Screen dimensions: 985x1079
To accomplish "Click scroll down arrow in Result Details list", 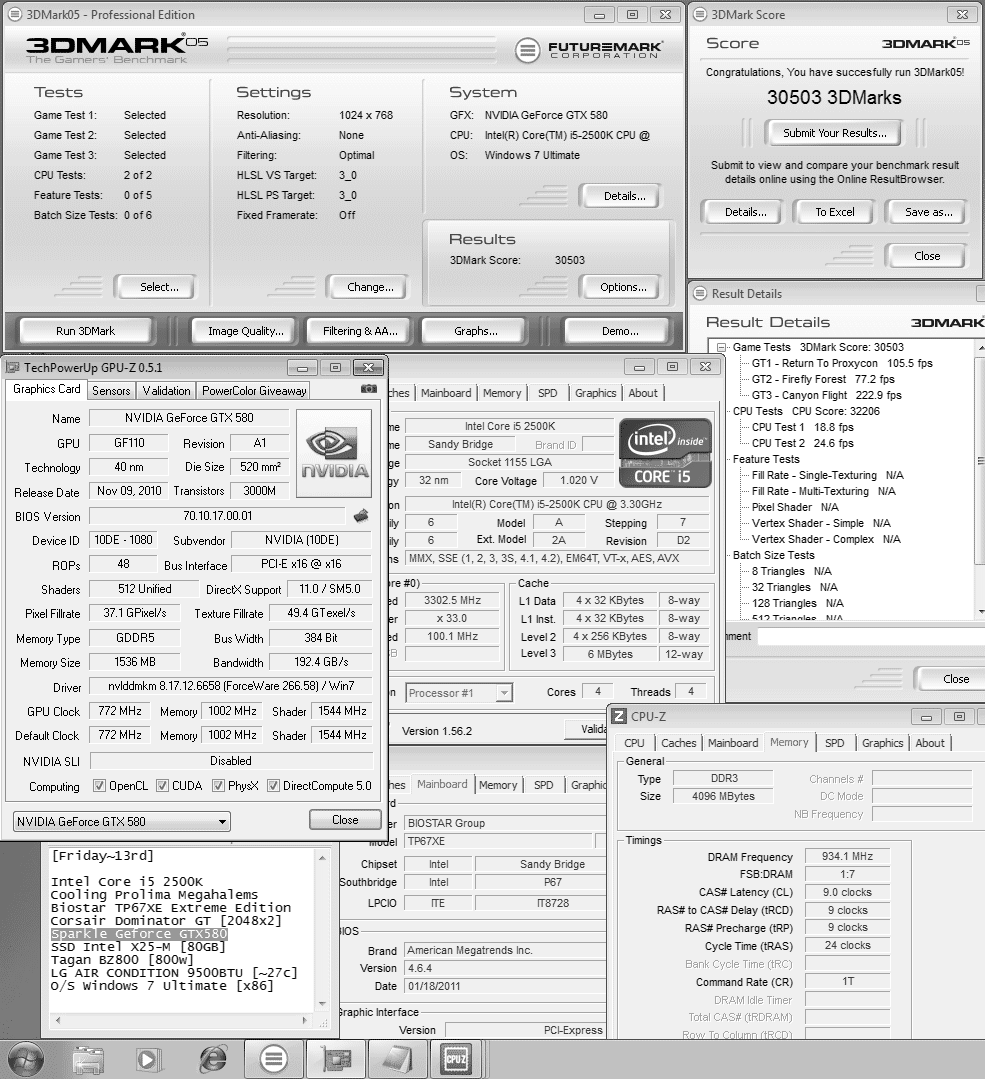I will (x=979, y=612).
